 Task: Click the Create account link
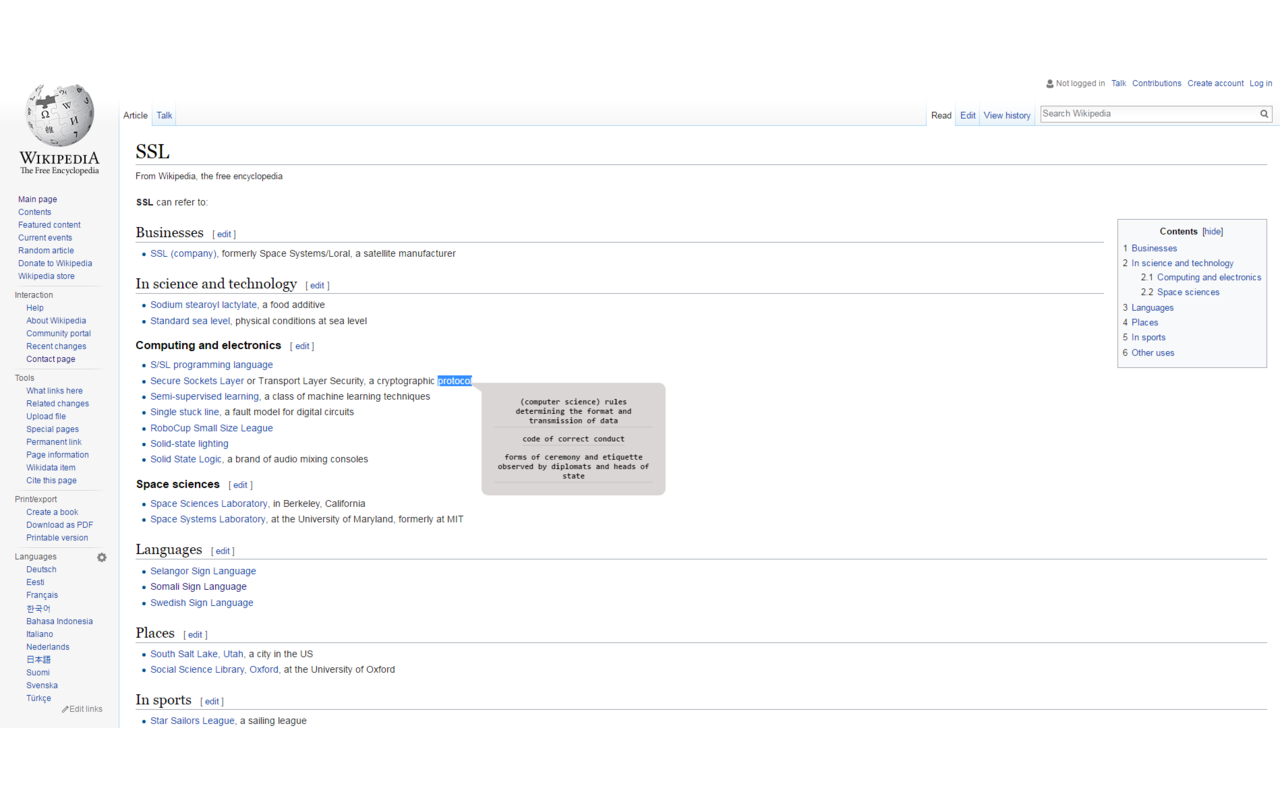coord(1215,84)
